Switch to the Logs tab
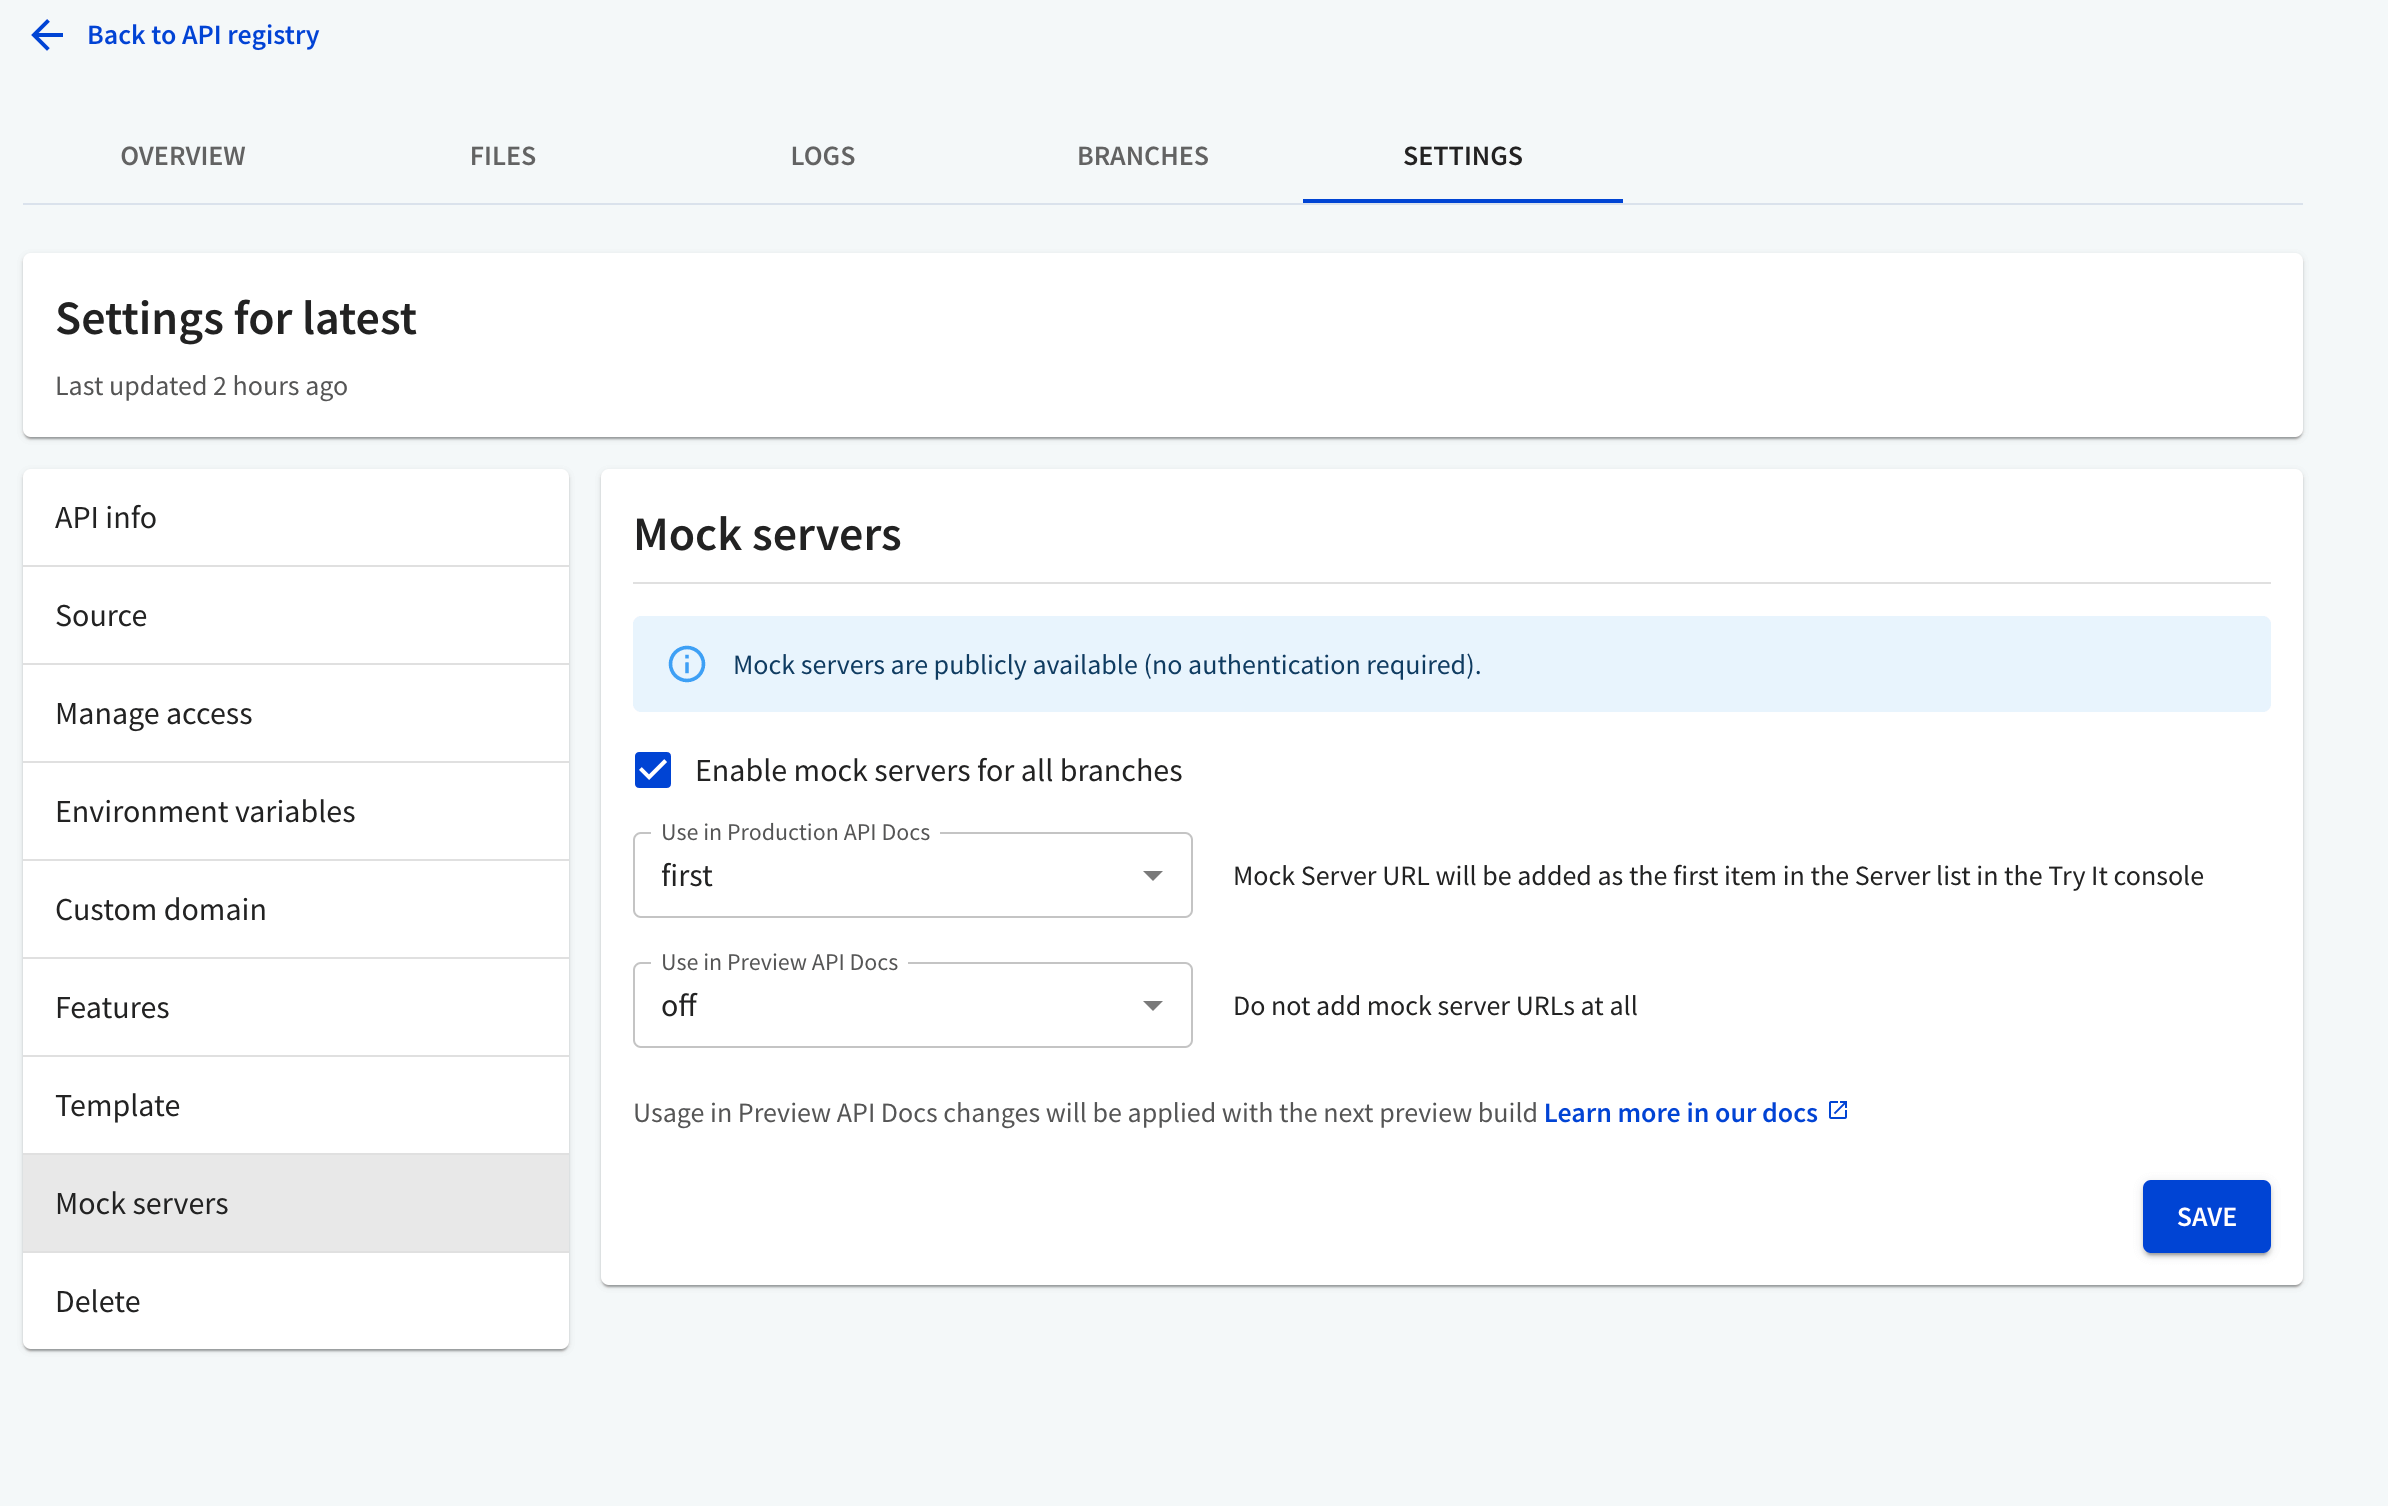2388x1506 pixels. 823,156
